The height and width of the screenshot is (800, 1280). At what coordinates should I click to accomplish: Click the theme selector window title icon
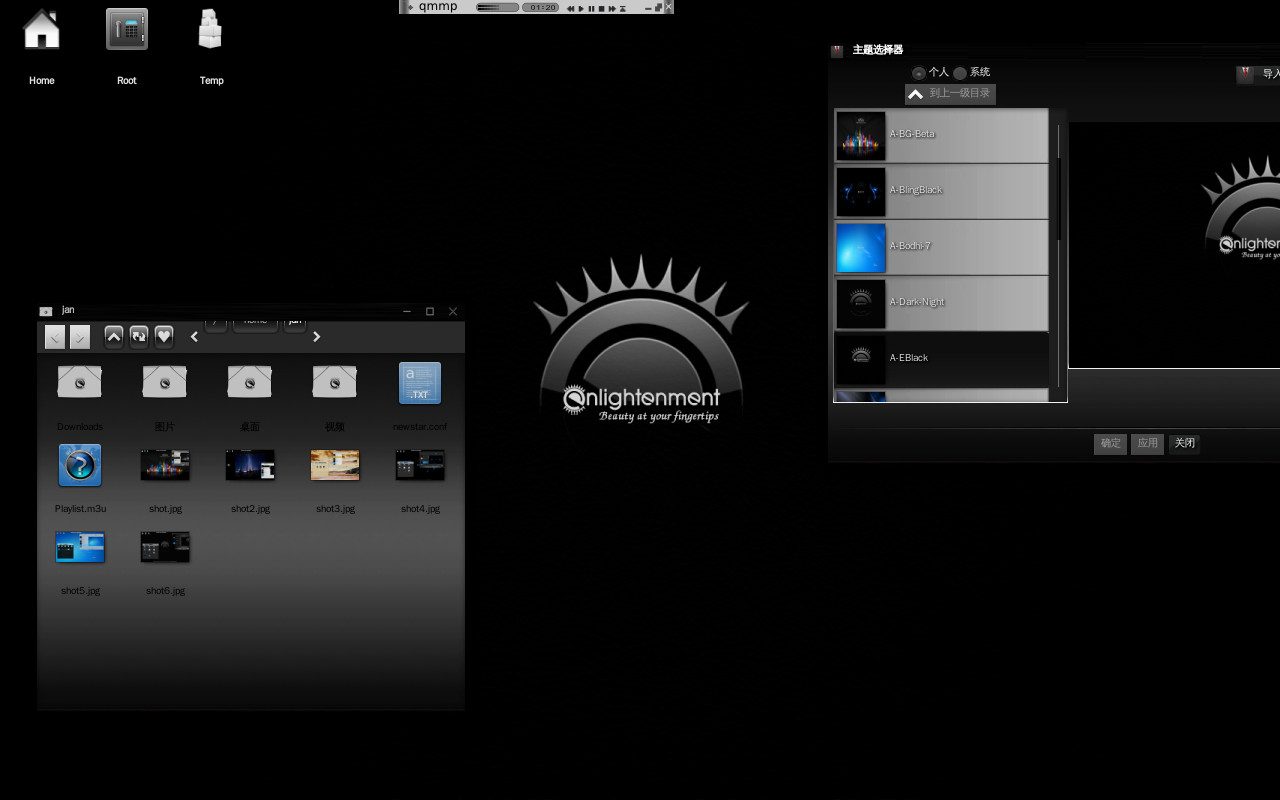[x=837, y=51]
